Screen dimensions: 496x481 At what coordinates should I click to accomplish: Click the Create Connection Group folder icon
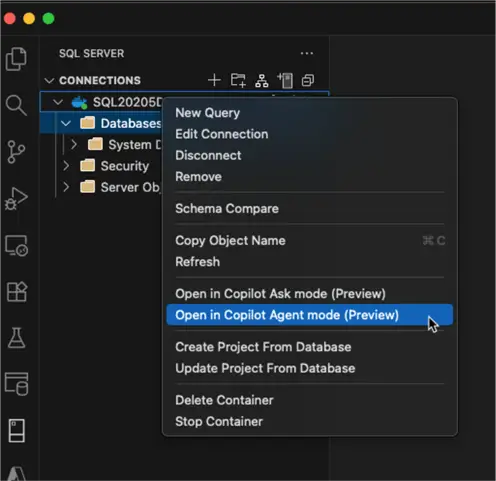click(238, 80)
